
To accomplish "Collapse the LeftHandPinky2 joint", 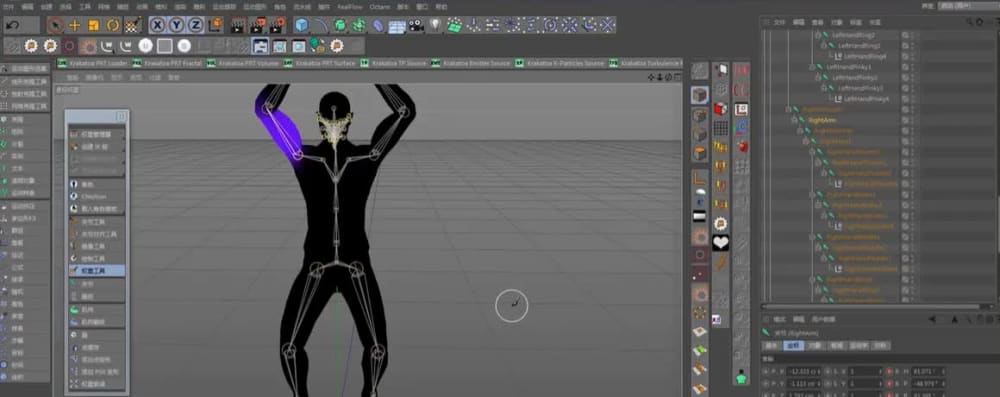I will (818, 77).
